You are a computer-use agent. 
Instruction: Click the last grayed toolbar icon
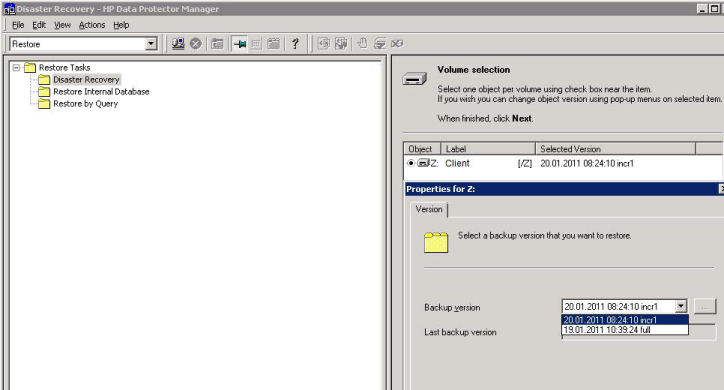(397, 44)
